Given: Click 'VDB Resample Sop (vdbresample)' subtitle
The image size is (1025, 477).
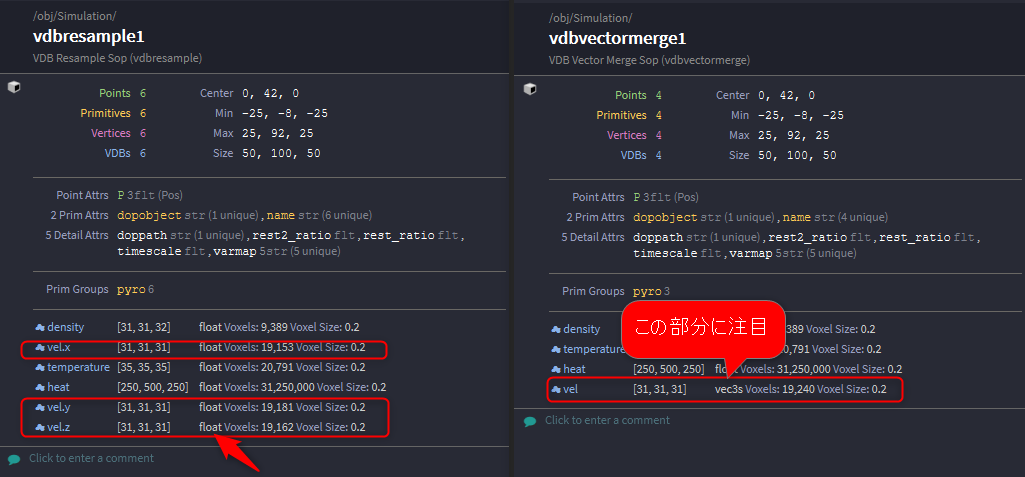Looking at the screenshot, I should [118, 58].
